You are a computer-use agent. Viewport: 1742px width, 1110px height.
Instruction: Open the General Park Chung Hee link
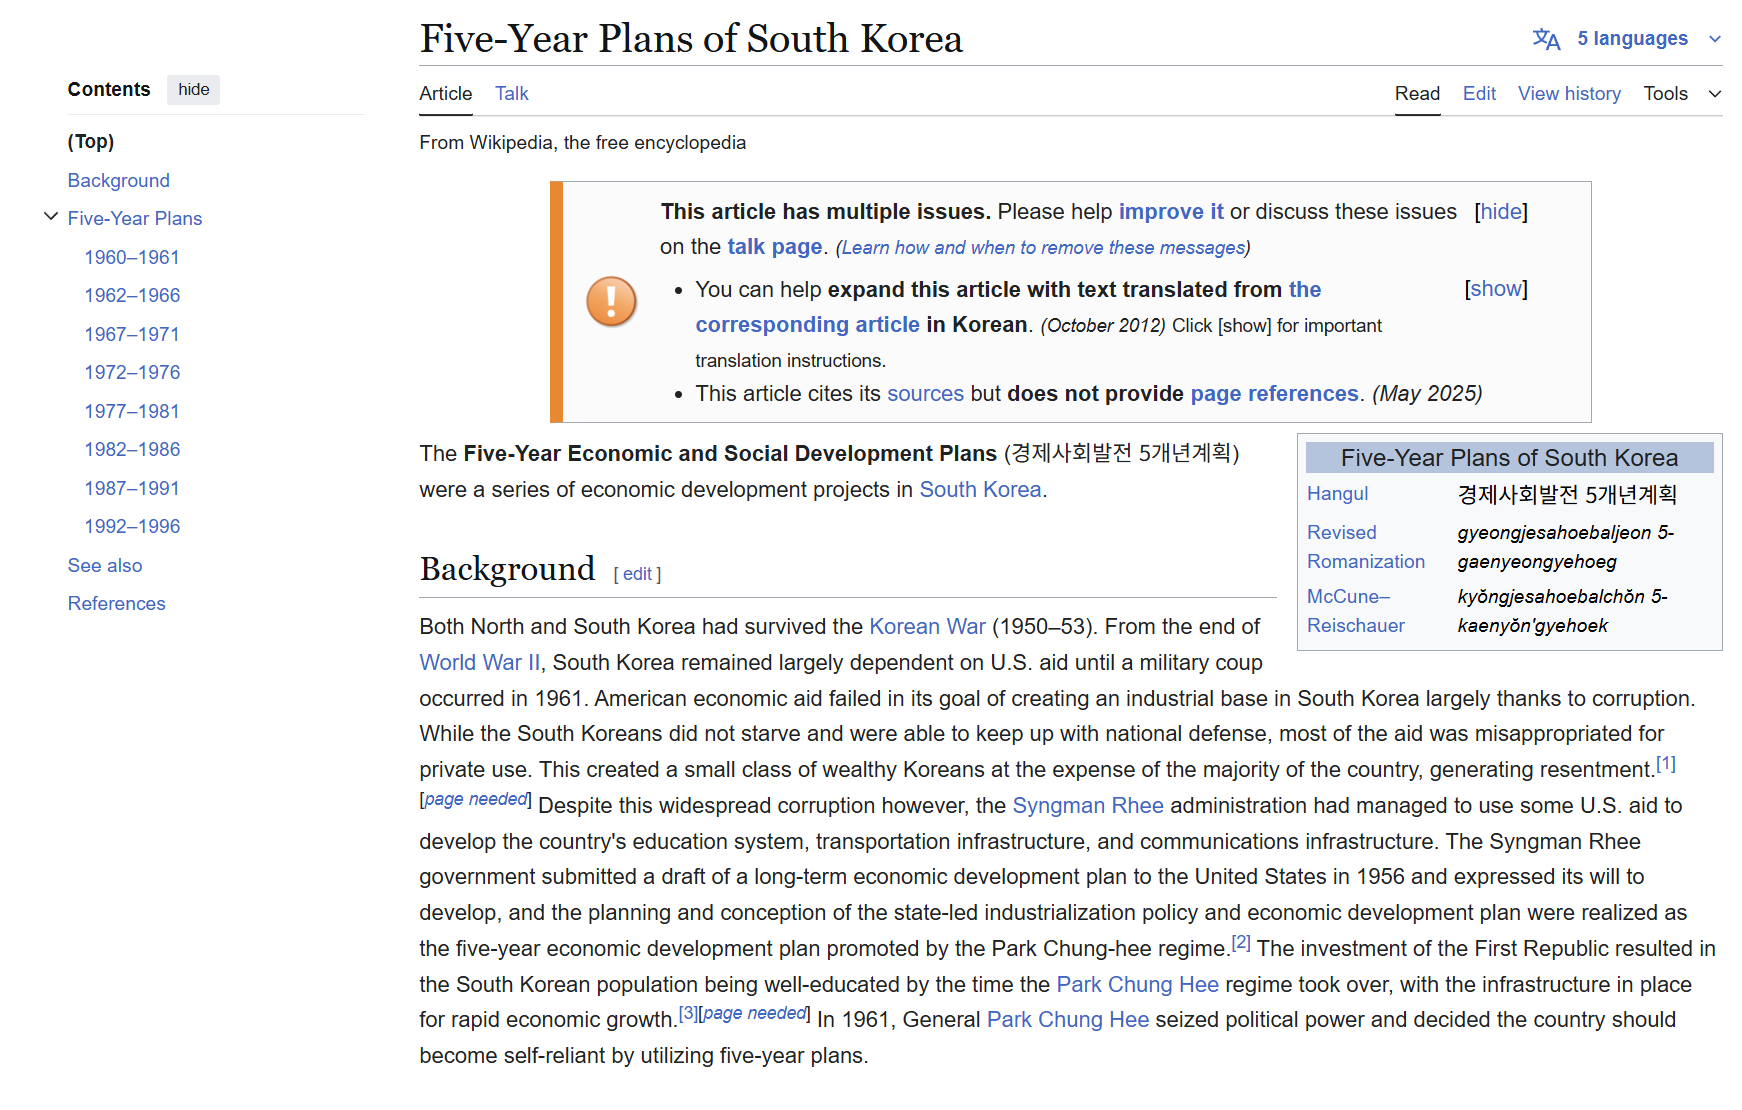[x=1067, y=1020]
